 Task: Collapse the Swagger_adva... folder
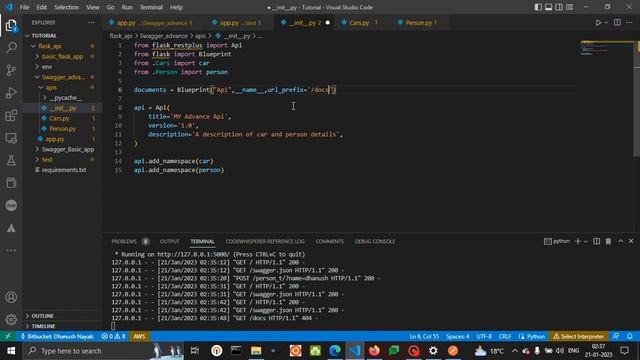tap(62, 77)
